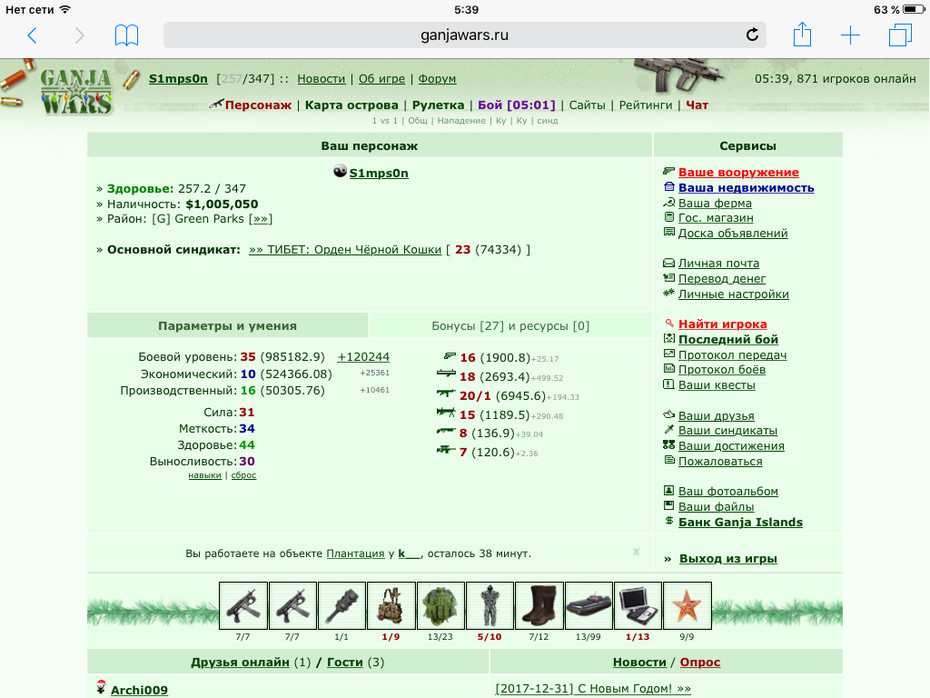930x698 pixels.
Task: Open Доска объявлений
Action: click(733, 233)
